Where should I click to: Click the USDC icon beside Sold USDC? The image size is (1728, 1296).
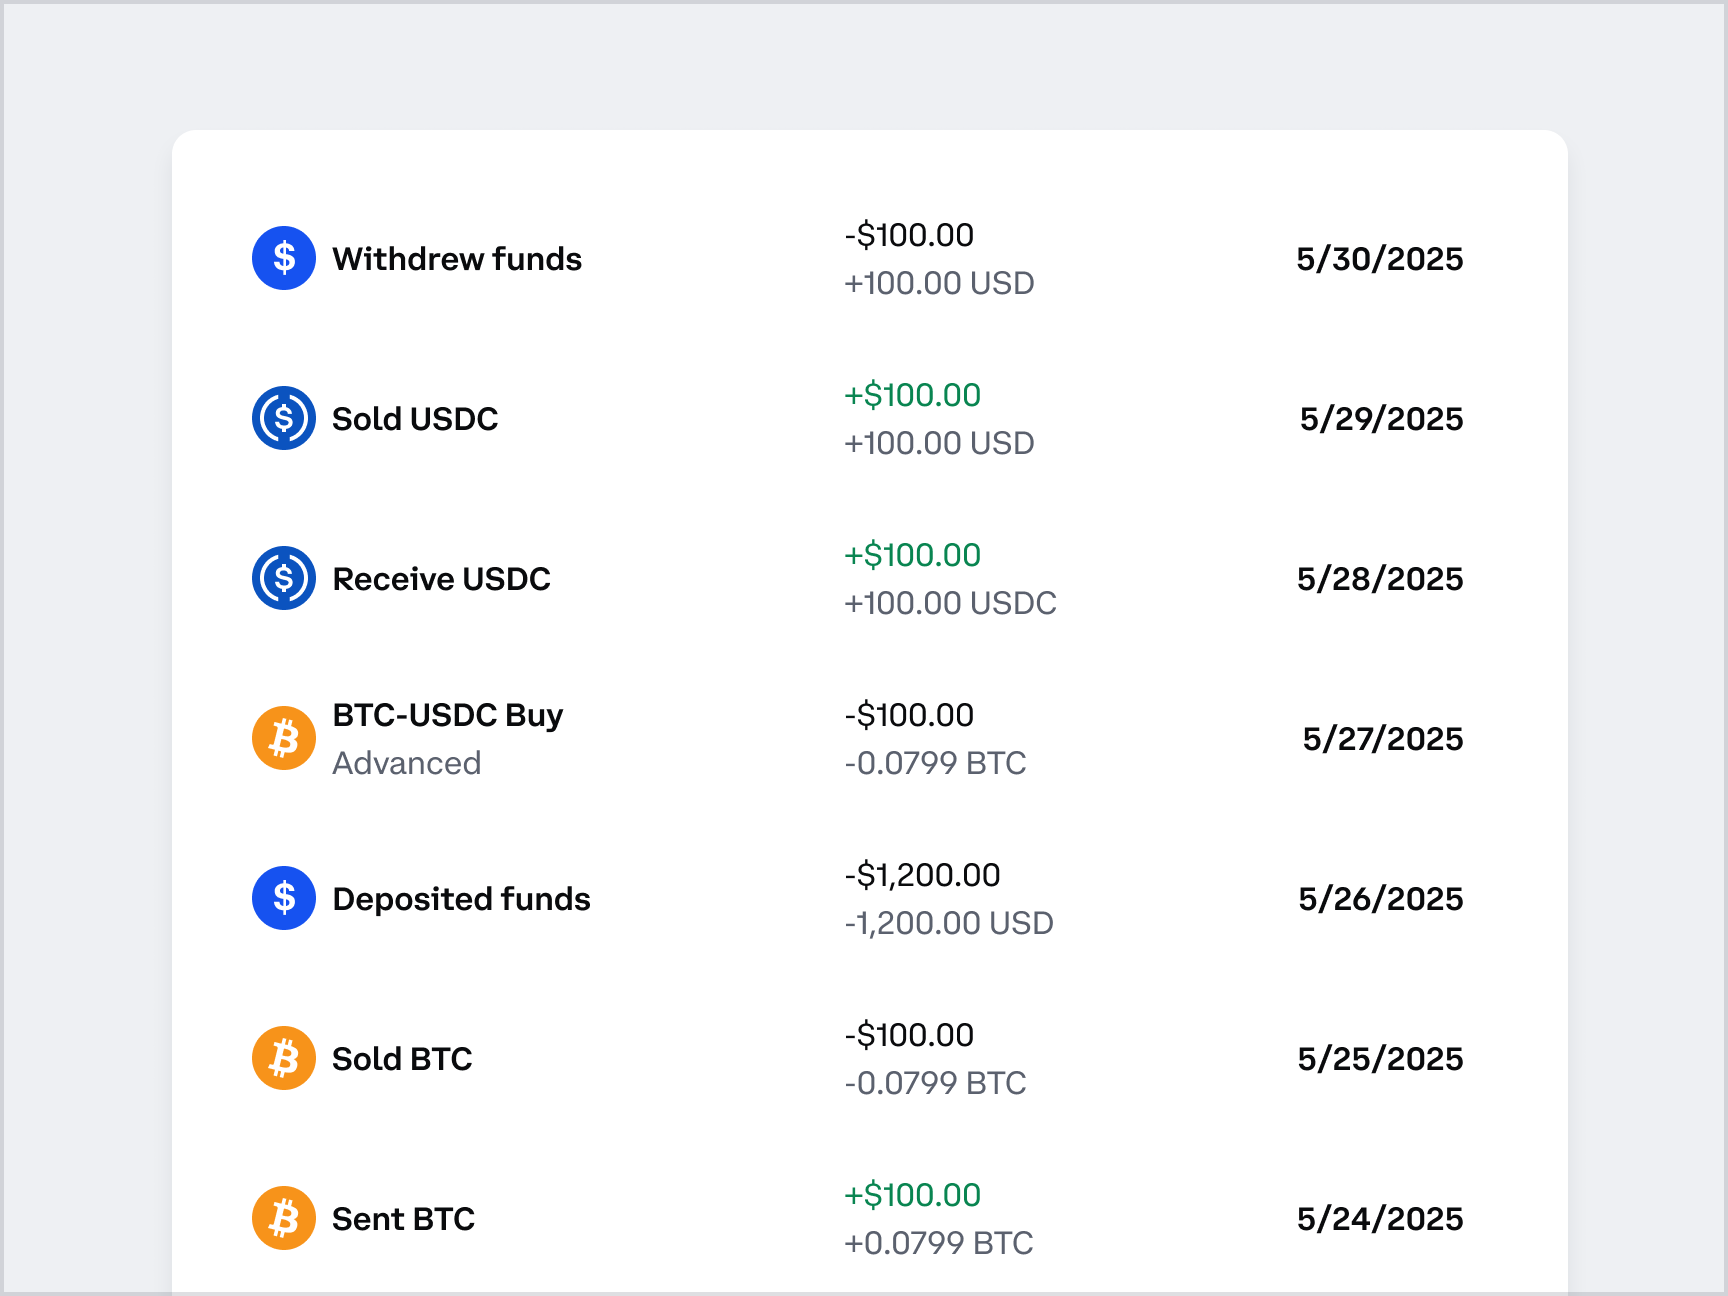point(284,418)
